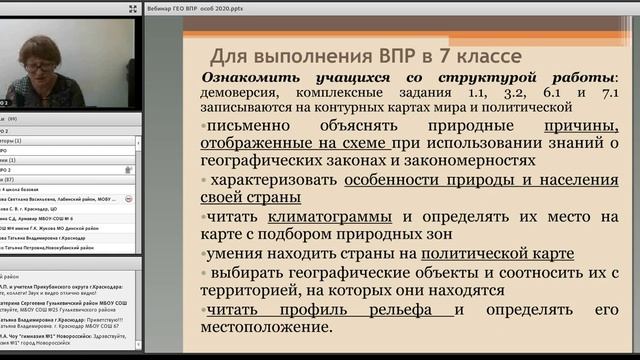Click underlined text 'климатограммы' on slide

pyautogui.click(x=330, y=217)
